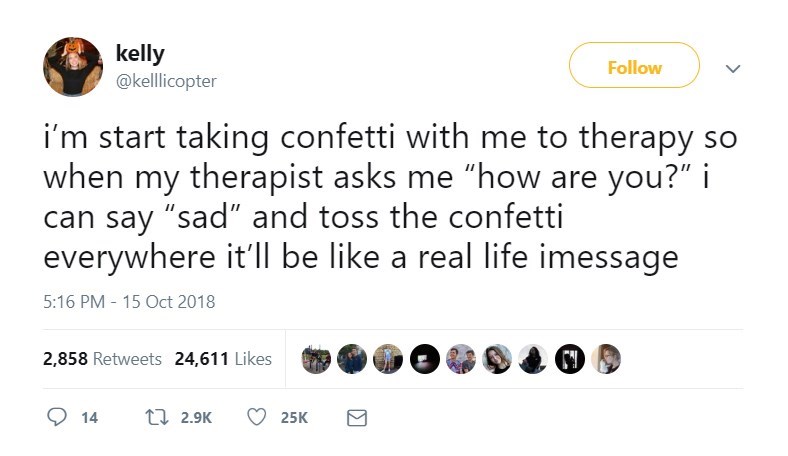View the 2,858 Retweets list
This screenshot has height=456, width=788.
pos(102,359)
